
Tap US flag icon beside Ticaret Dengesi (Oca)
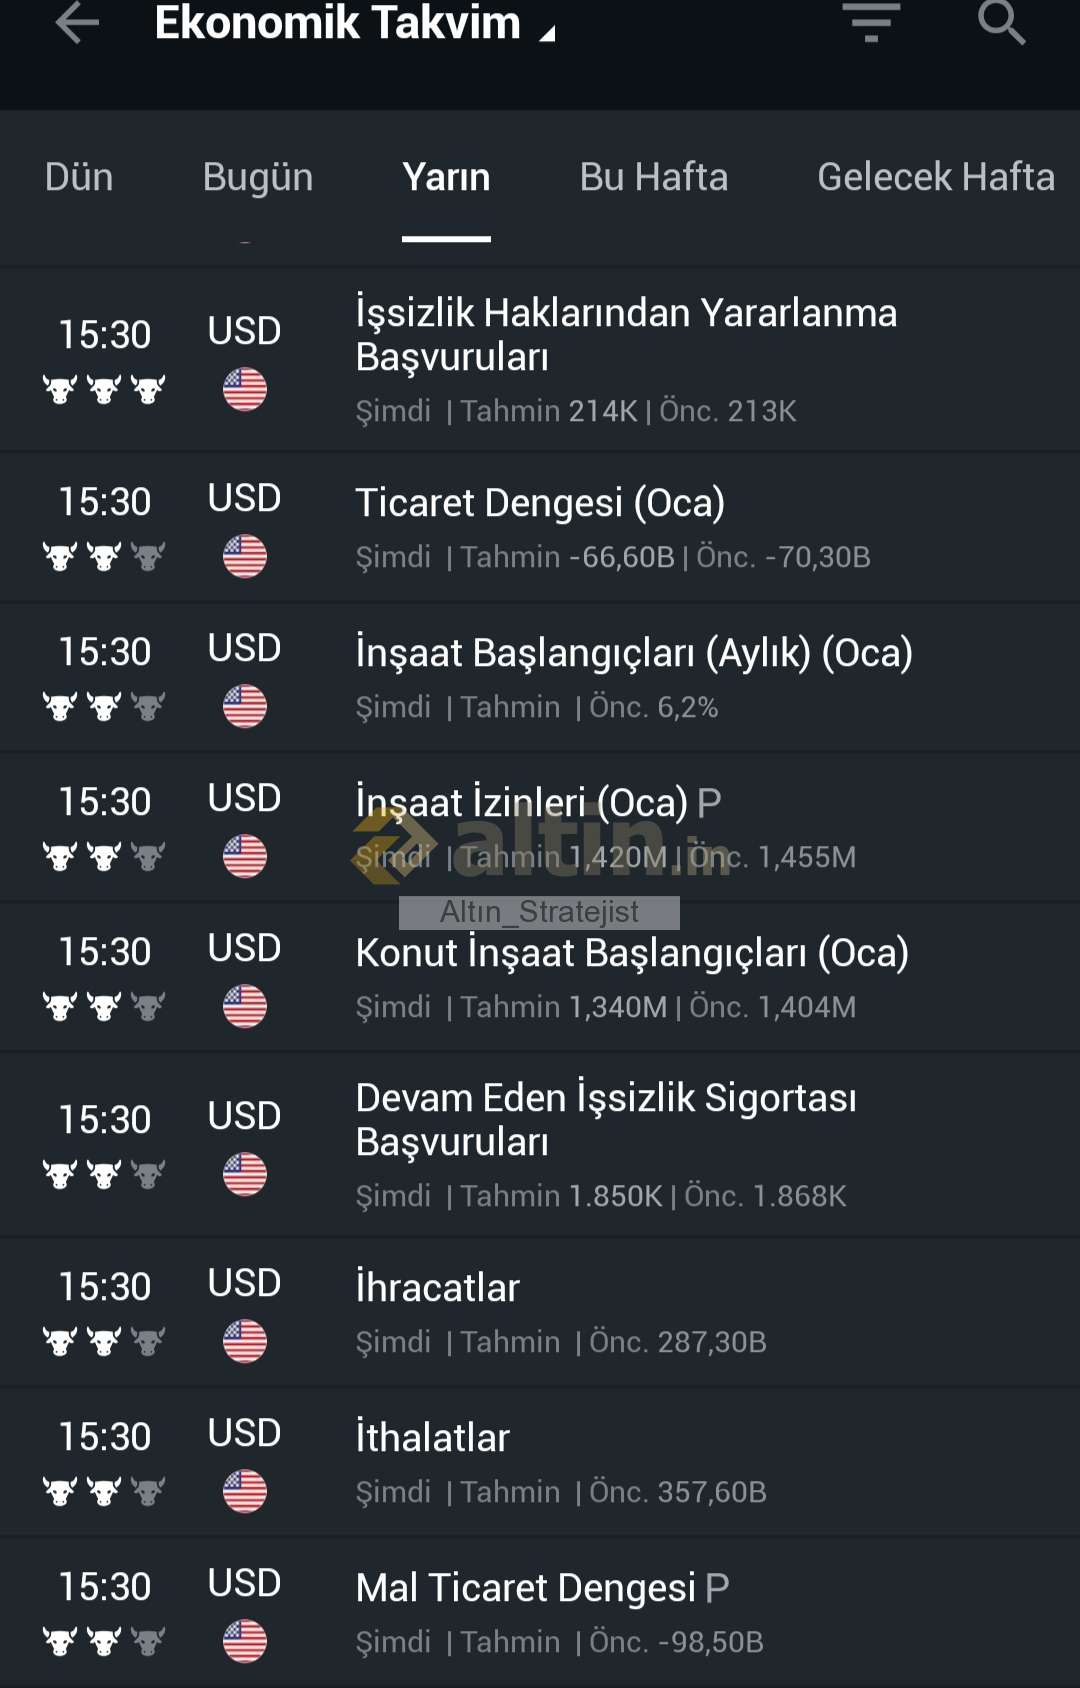[245, 557]
